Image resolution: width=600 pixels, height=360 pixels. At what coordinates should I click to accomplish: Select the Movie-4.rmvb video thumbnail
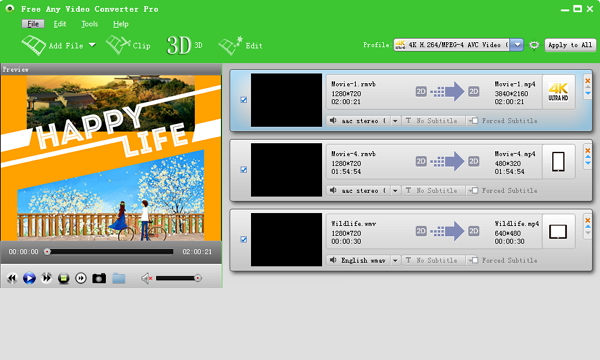pos(286,170)
